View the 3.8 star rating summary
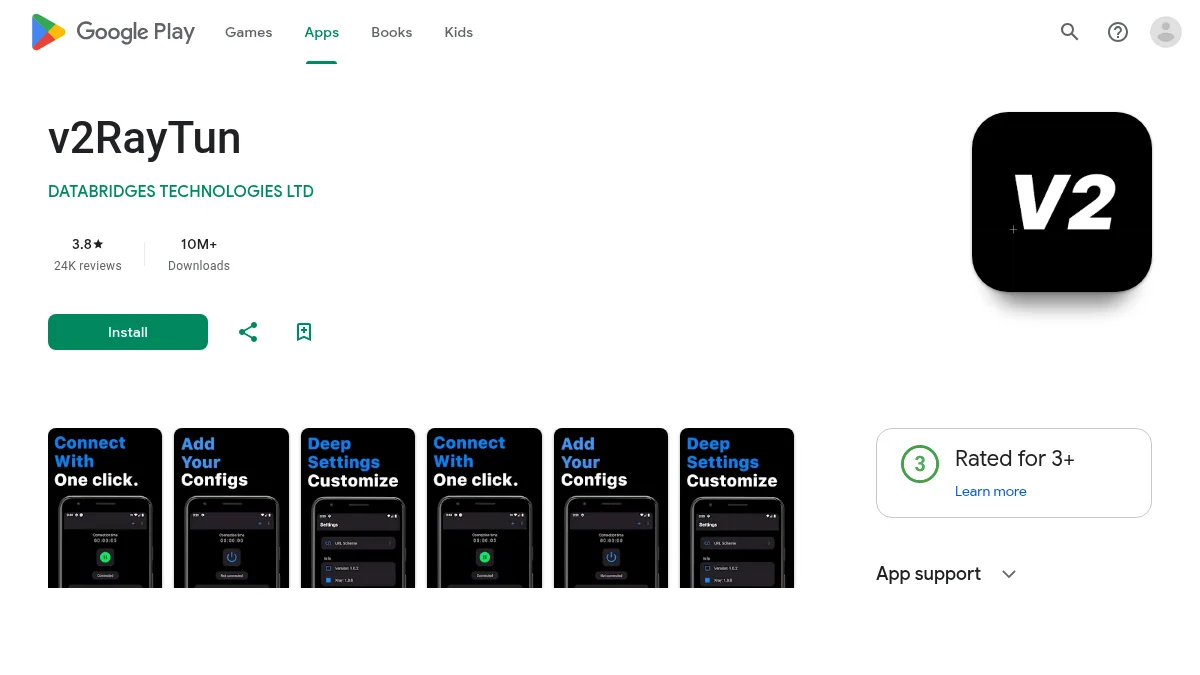This screenshot has width=1200, height=675. tap(88, 244)
